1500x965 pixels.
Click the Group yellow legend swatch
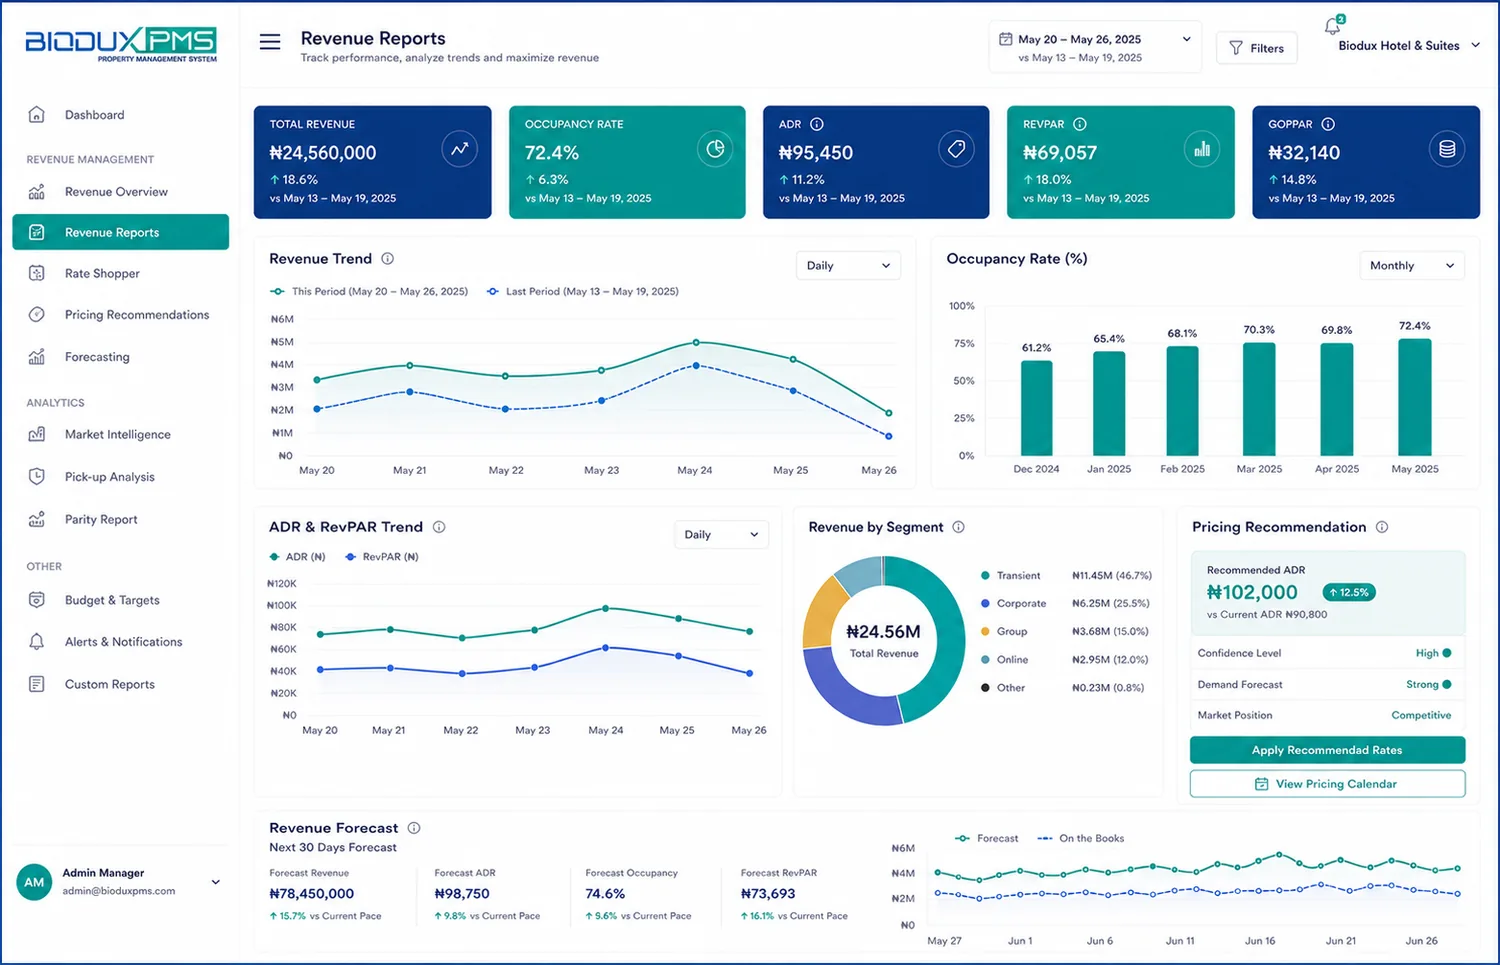tap(985, 632)
